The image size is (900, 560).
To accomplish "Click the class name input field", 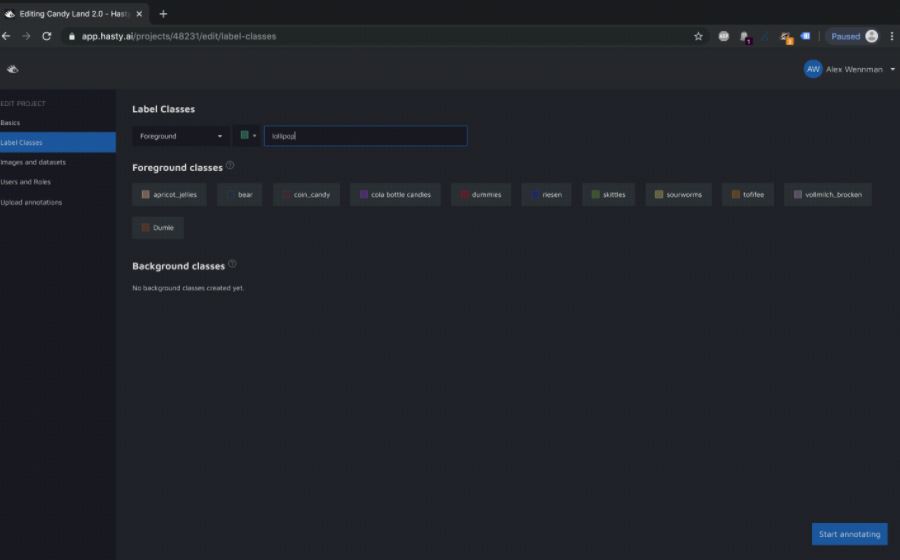I will pos(366,136).
